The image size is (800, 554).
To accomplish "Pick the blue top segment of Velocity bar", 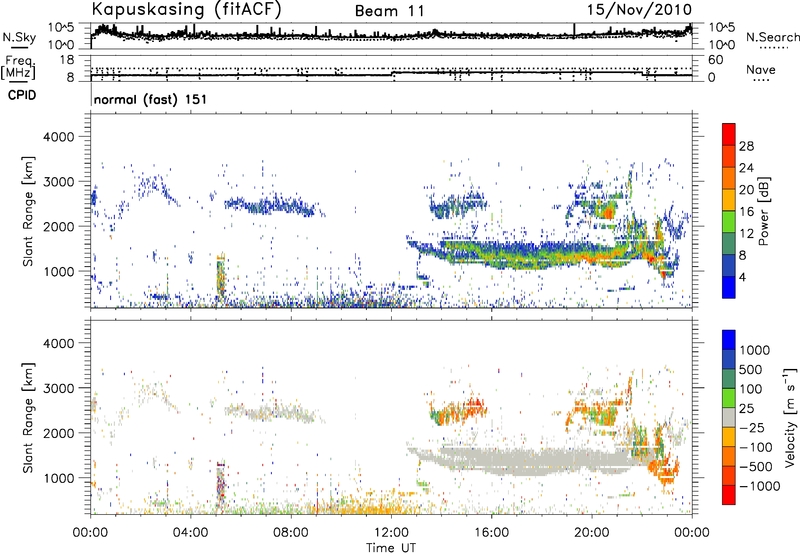I will click(x=729, y=340).
